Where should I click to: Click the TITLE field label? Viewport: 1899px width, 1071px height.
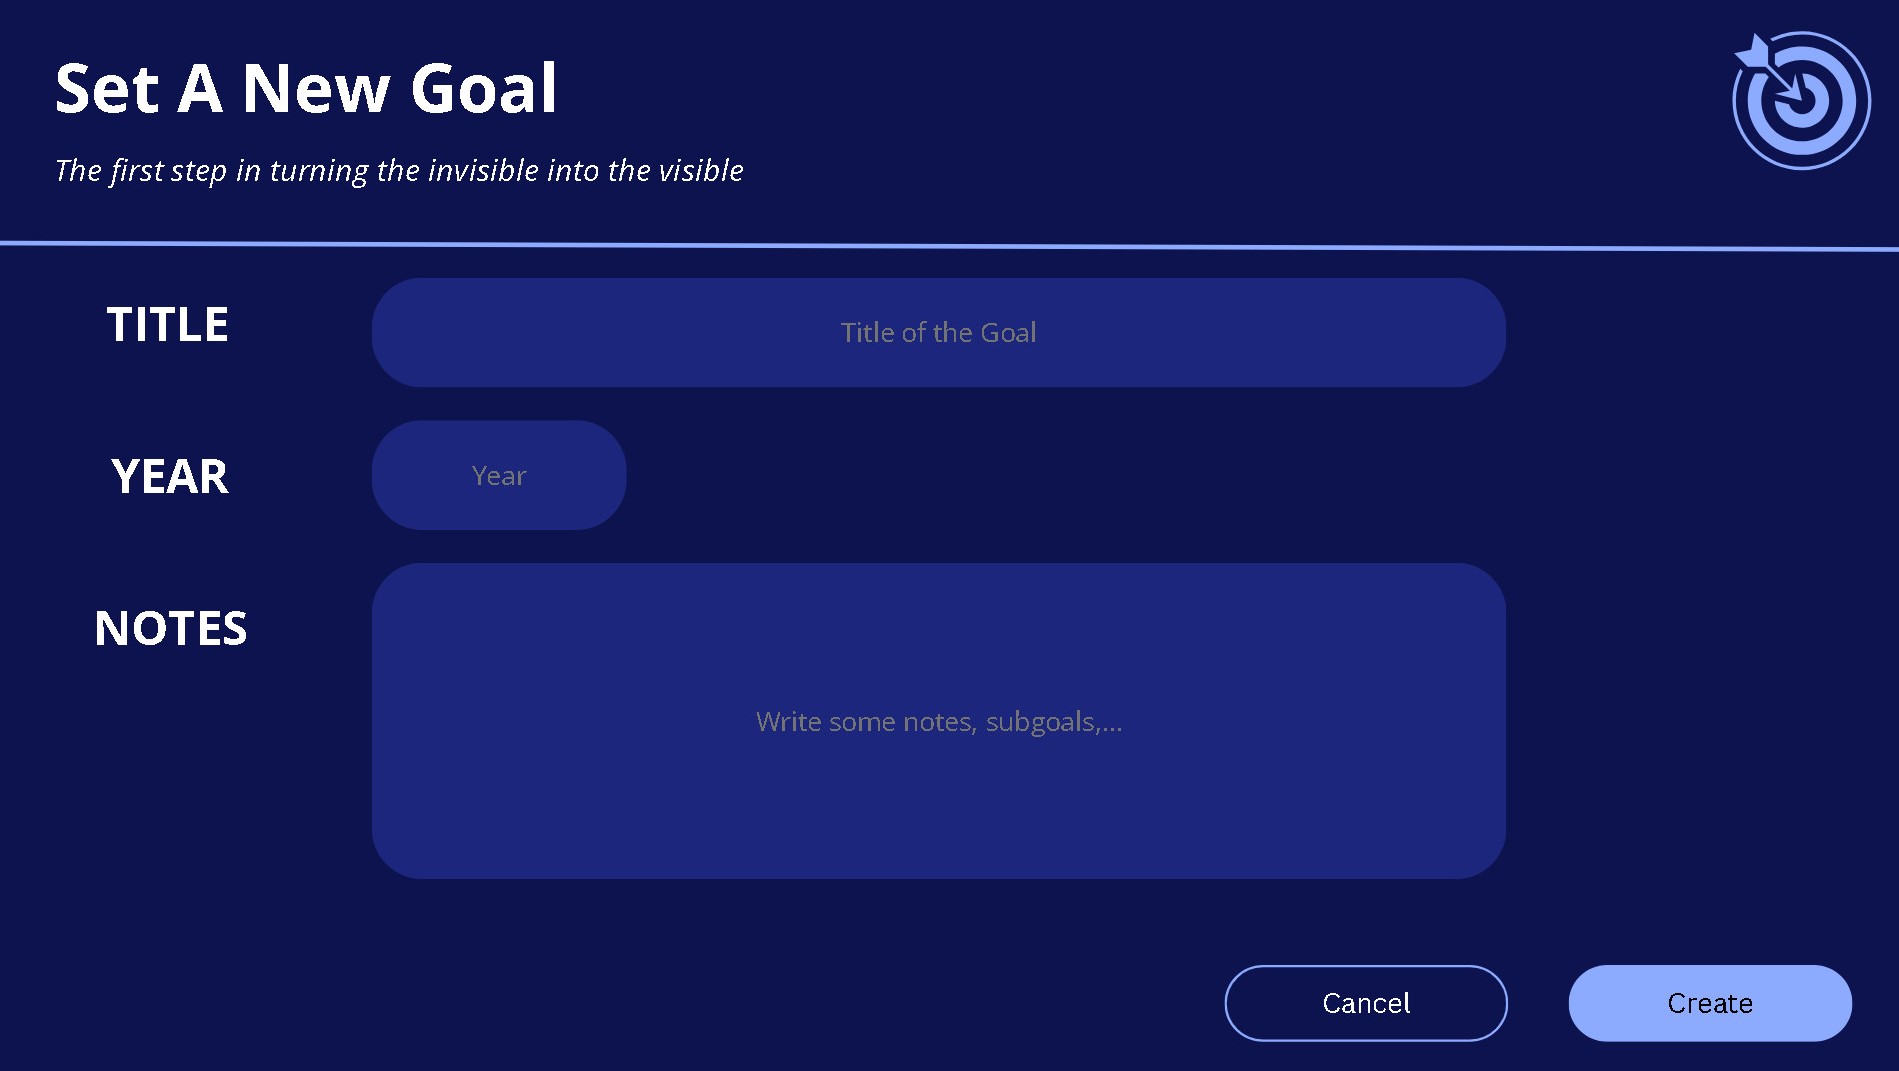click(x=168, y=325)
